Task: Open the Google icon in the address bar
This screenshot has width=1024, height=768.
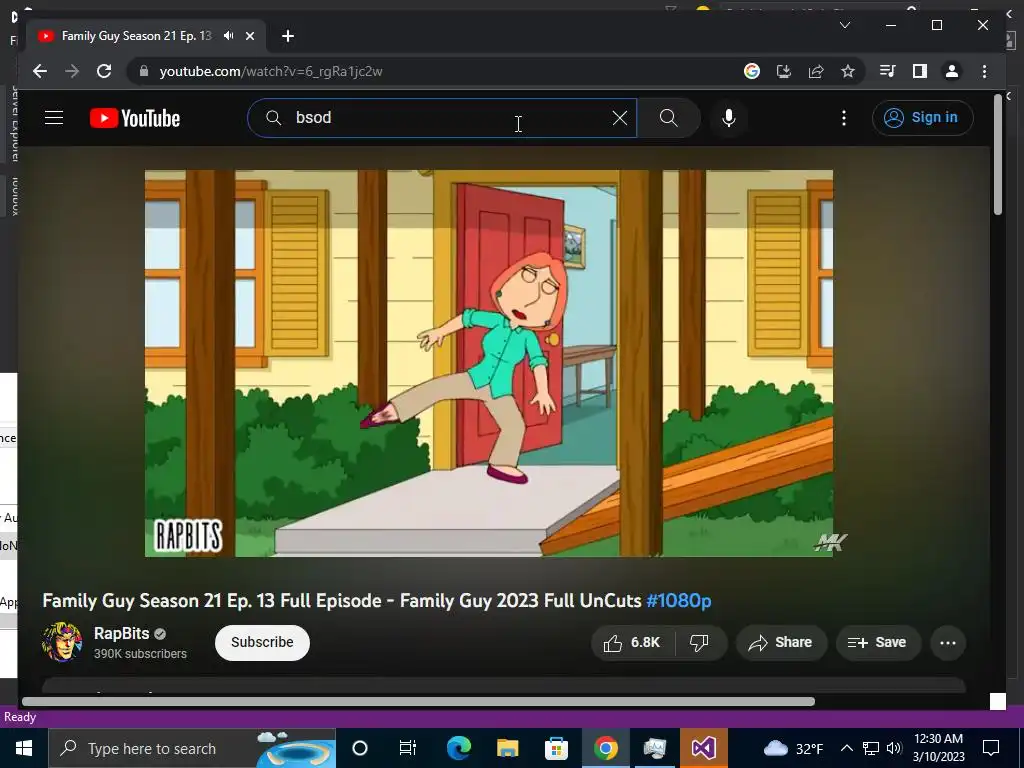Action: 752,71
